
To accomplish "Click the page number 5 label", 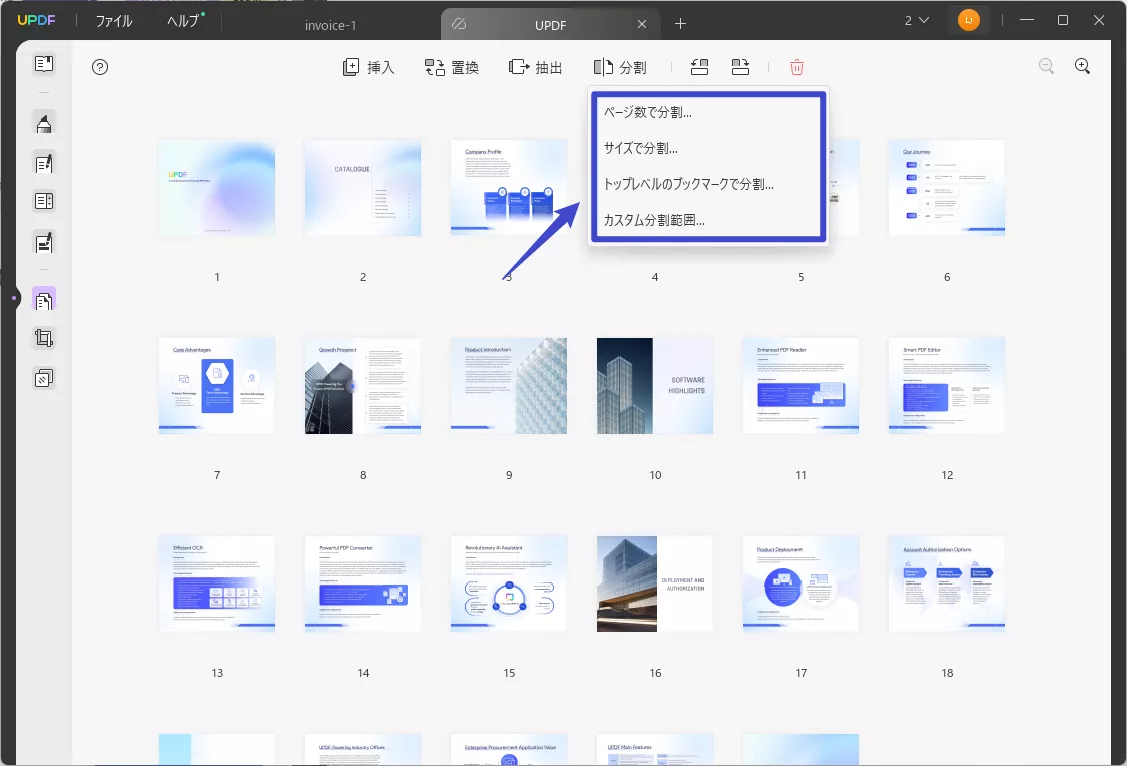I will pos(801,277).
